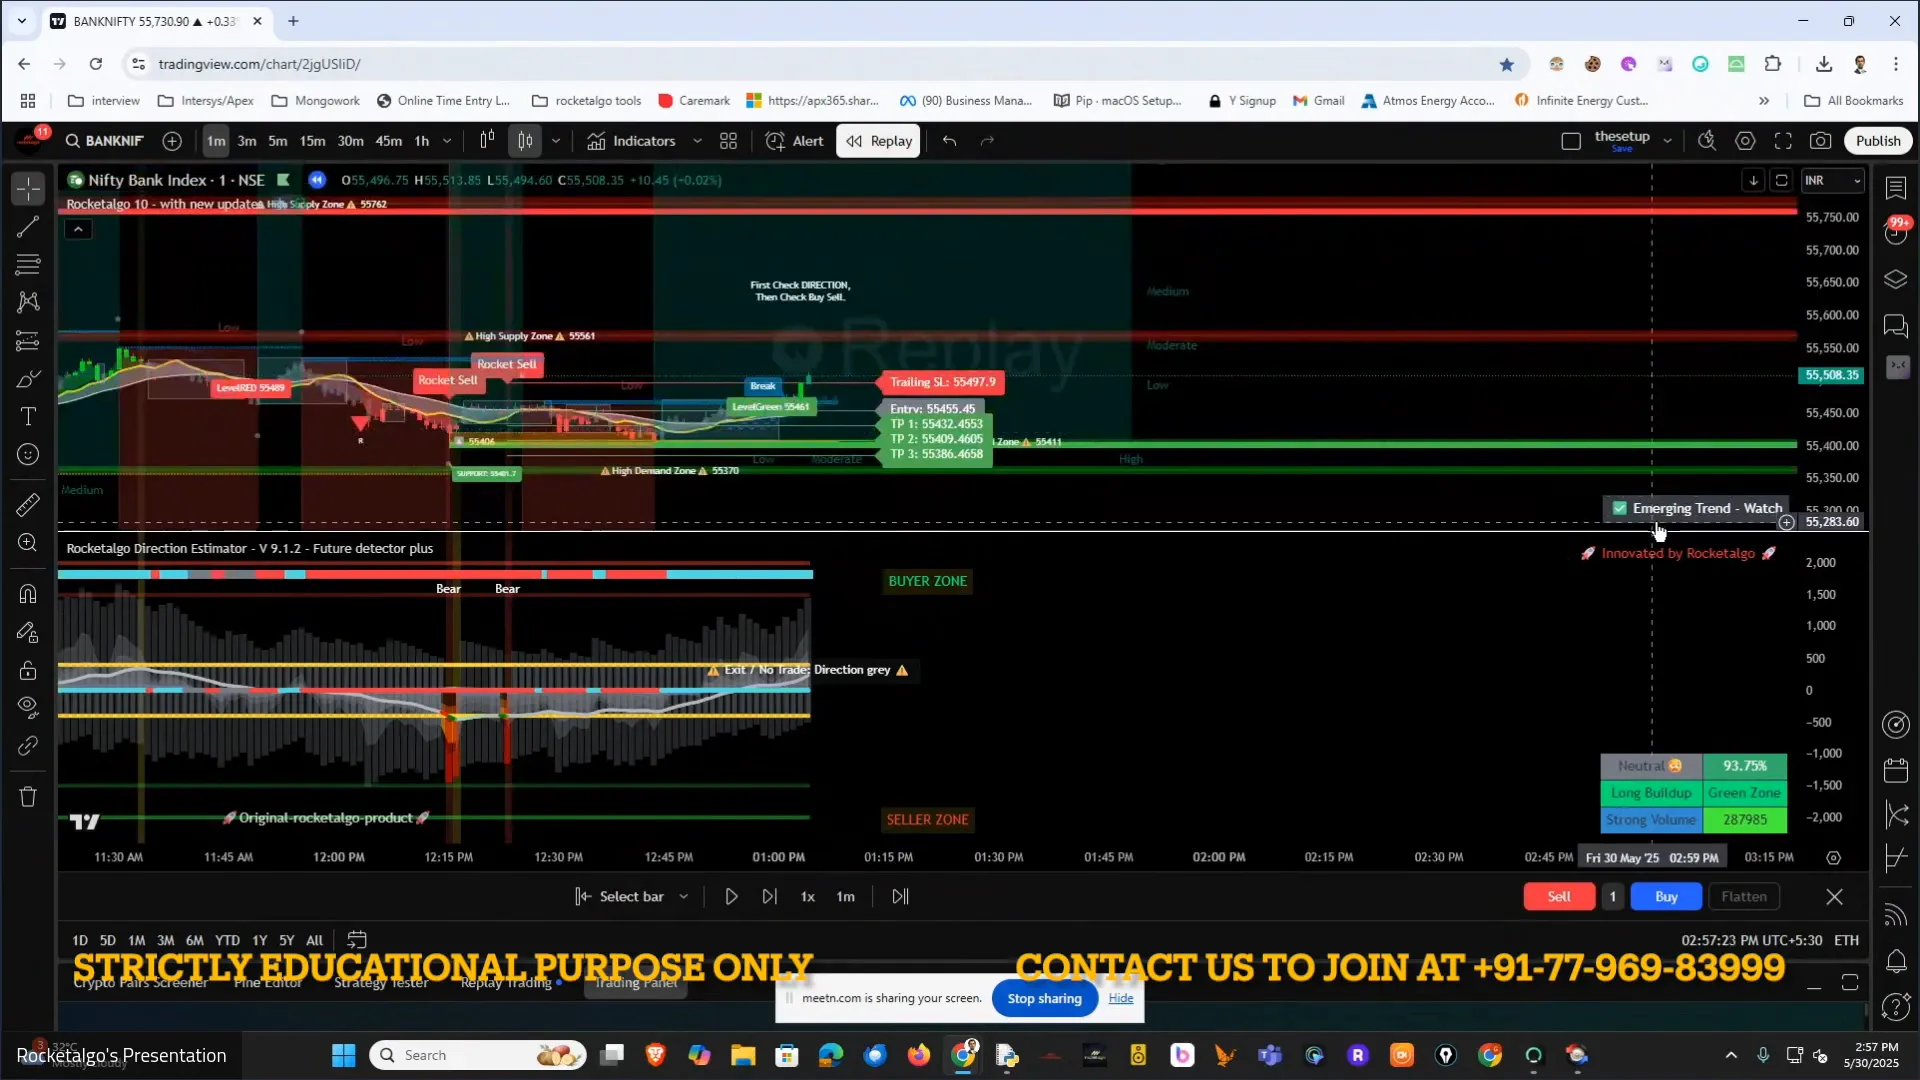1920x1080 pixels.
Task: Expand the timeframe list dropdown
Action: (447, 141)
